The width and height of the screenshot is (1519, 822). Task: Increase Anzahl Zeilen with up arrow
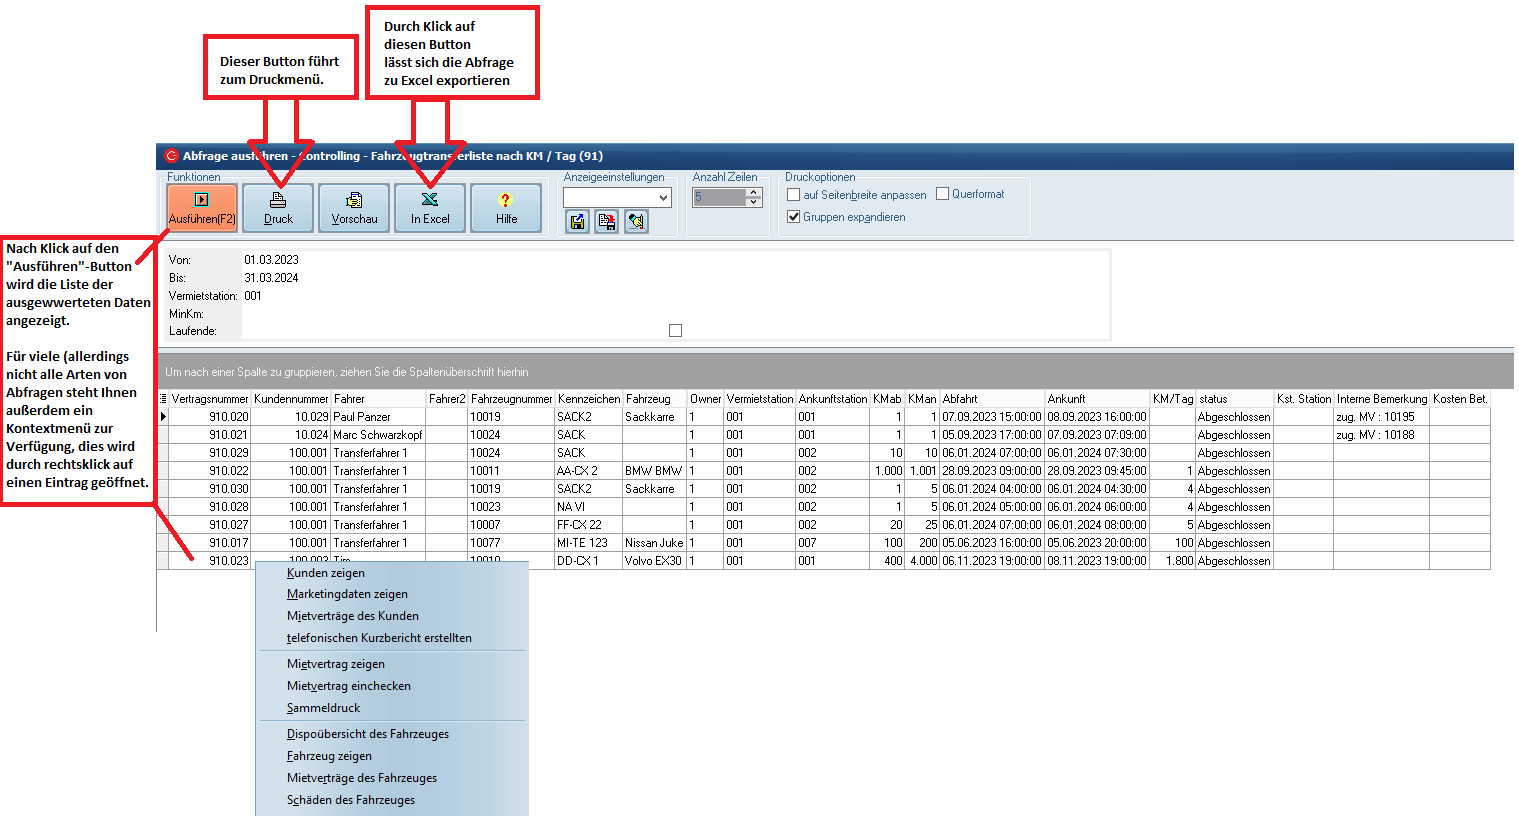[x=754, y=193]
